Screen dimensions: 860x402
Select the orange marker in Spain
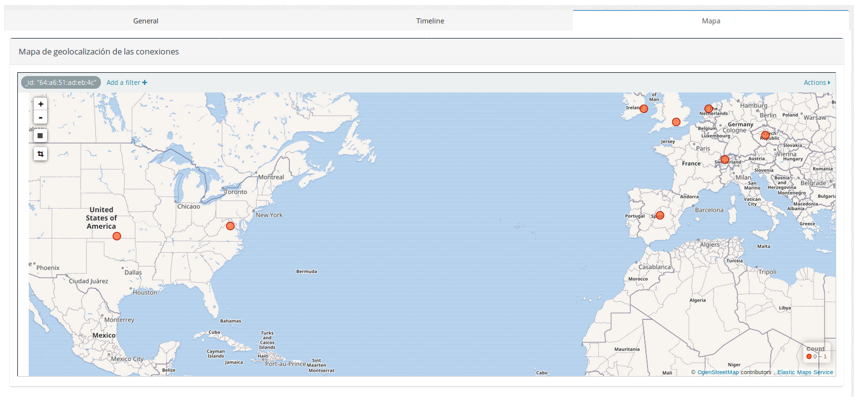pyautogui.click(x=660, y=215)
